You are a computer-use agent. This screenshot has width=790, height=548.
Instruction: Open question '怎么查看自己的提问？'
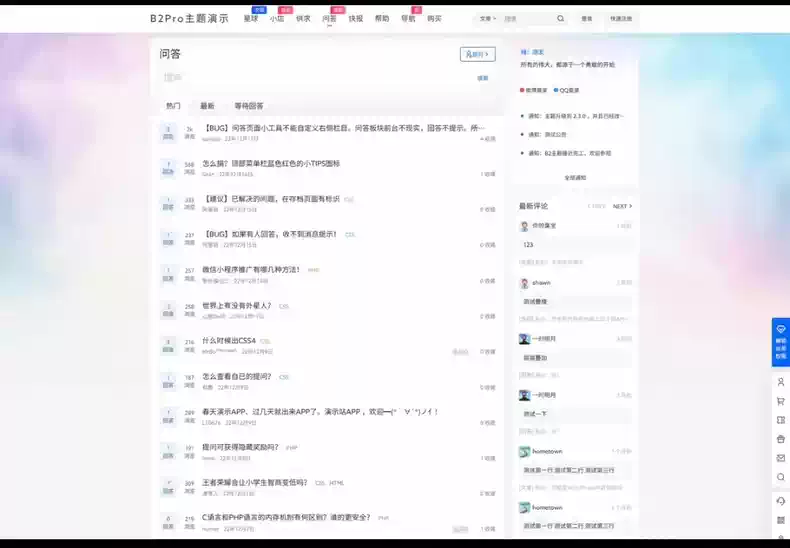pos(237,377)
